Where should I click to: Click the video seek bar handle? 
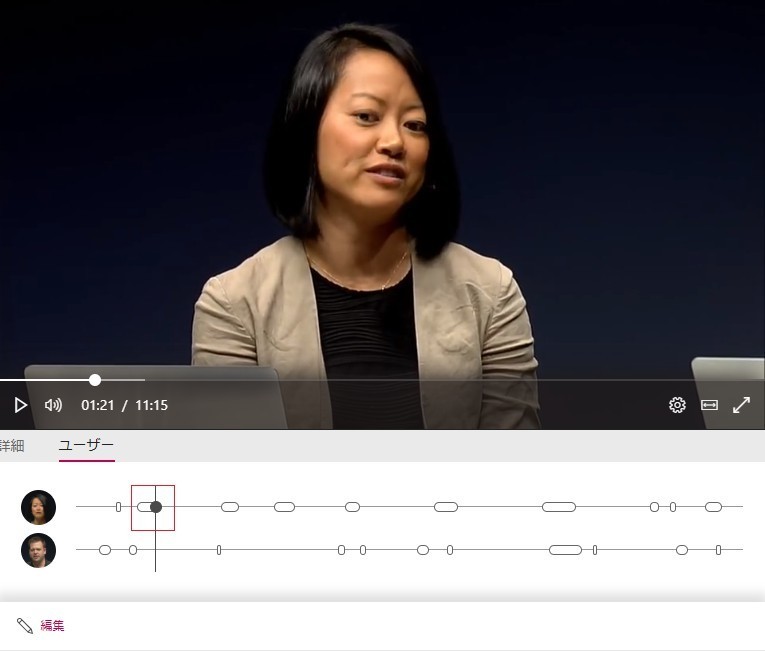(95, 380)
